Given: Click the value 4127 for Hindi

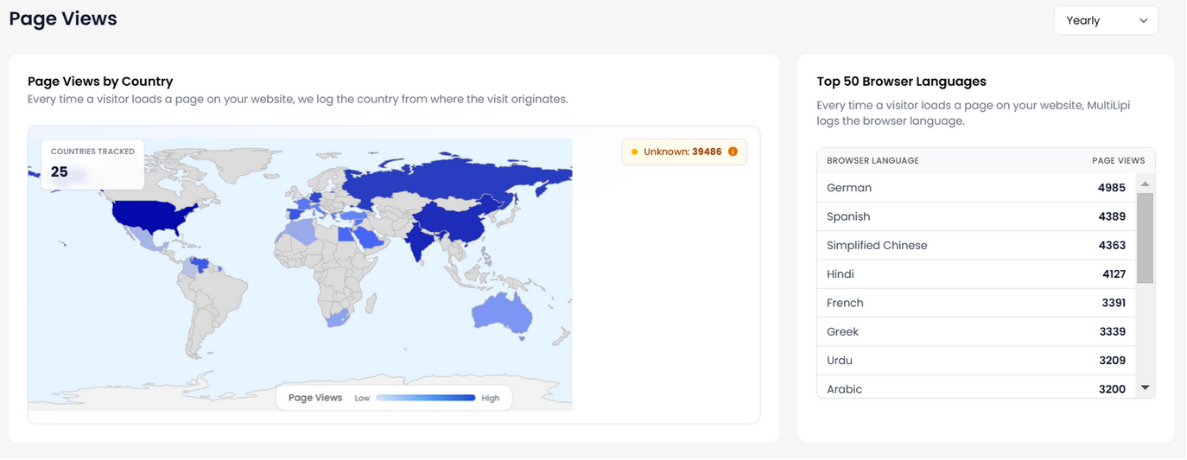Looking at the screenshot, I should coord(1114,274).
